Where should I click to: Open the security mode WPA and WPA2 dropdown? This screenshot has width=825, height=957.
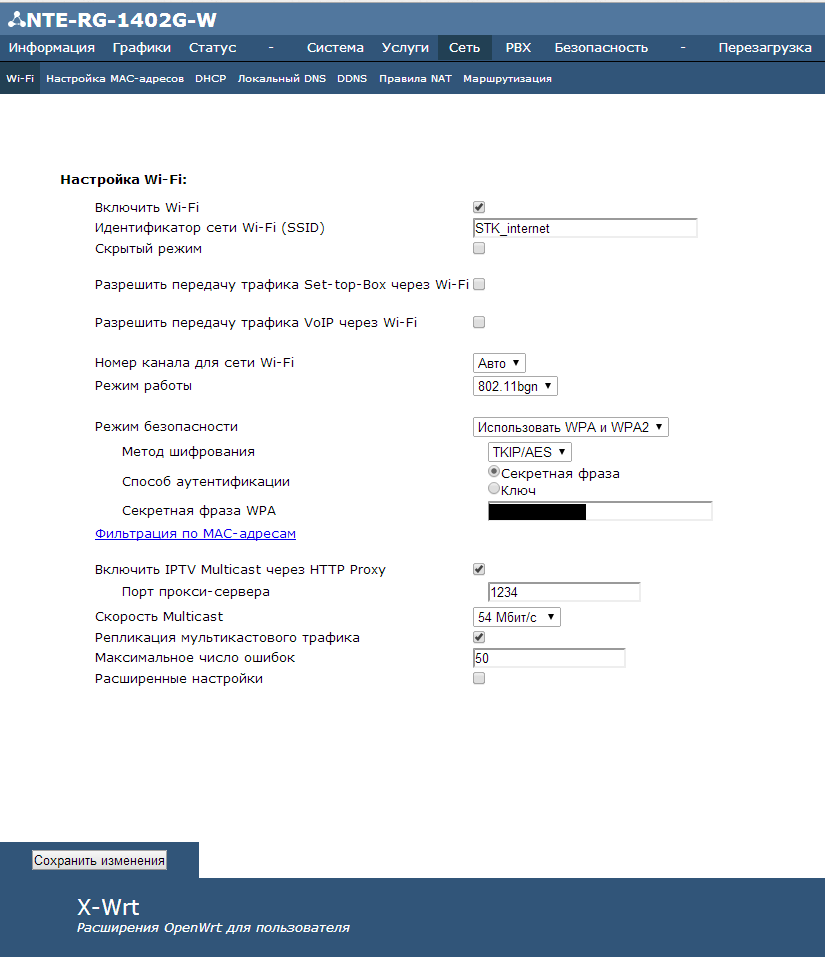570,427
